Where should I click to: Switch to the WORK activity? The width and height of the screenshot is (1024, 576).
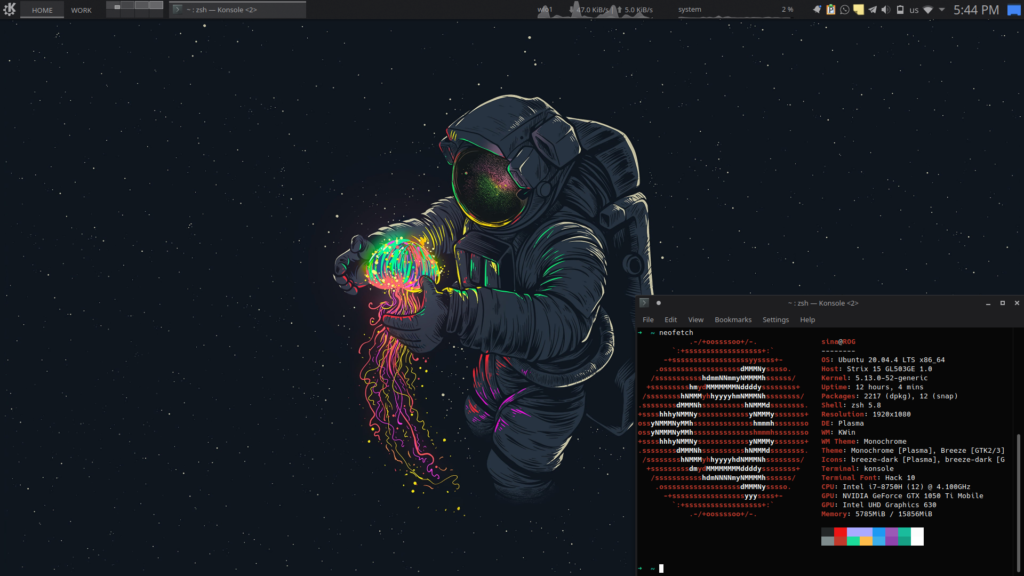click(81, 10)
